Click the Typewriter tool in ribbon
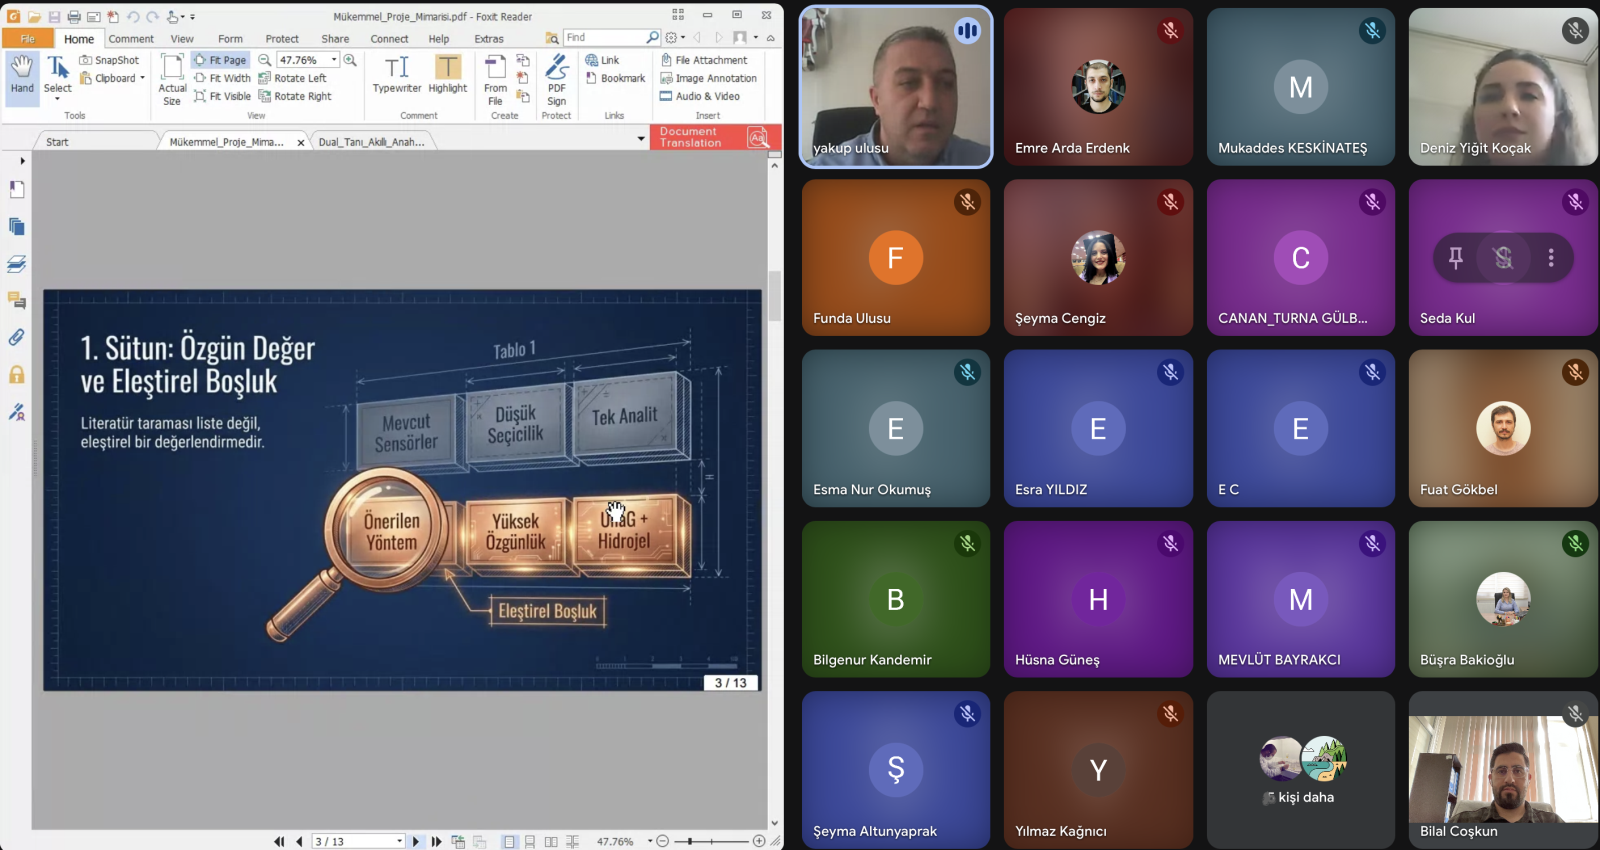This screenshot has width=1600, height=850. tap(397, 75)
